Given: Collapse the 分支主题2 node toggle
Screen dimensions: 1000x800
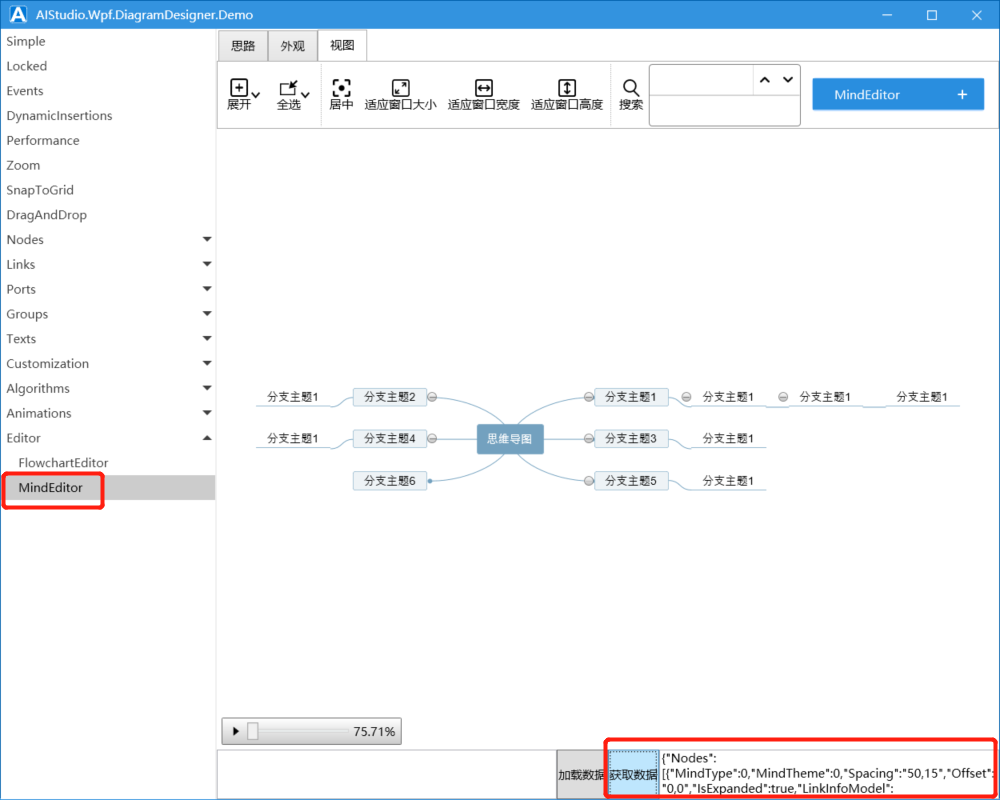Looking at the screenshot, I should coord(432,397).
